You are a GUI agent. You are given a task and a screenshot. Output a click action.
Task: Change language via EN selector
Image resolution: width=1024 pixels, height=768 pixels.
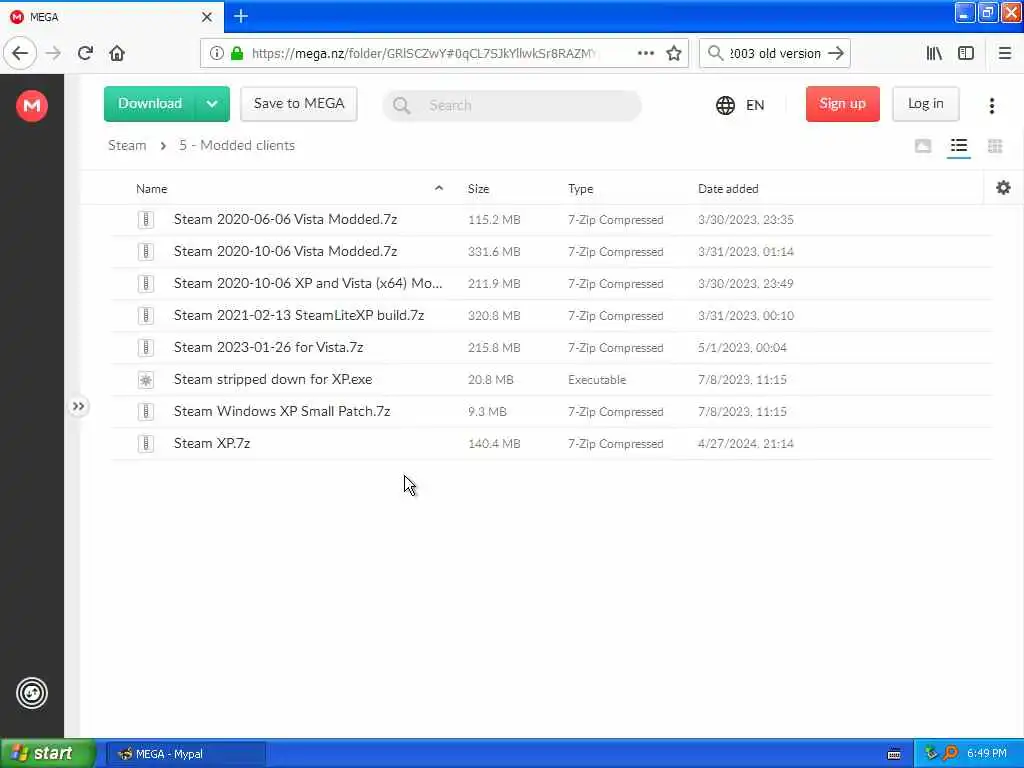click(x=755, y=105)
